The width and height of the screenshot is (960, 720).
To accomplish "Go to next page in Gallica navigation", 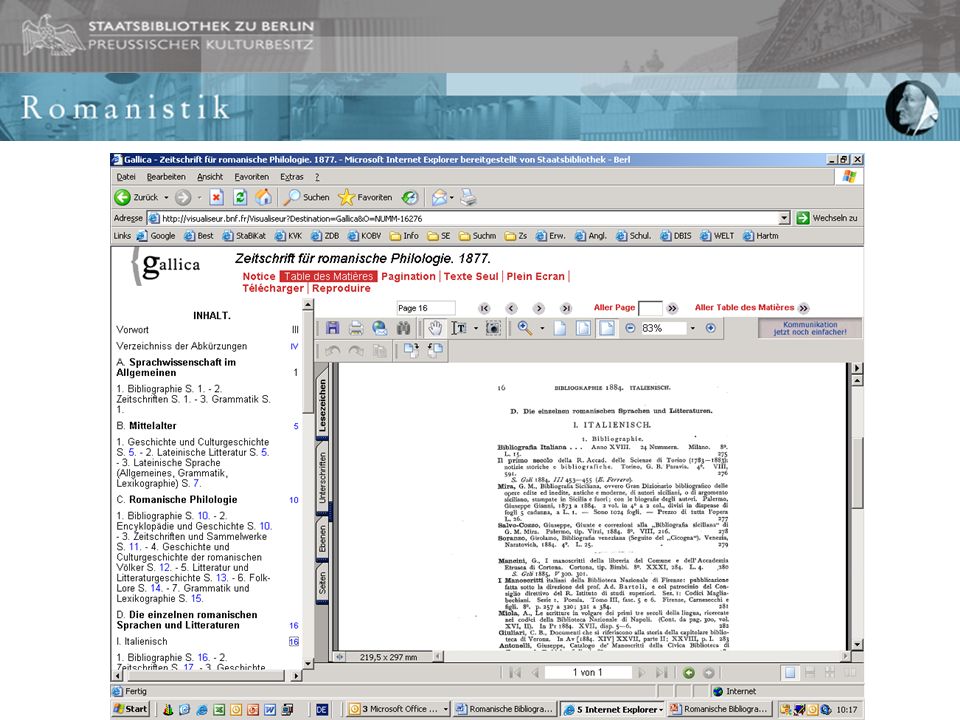I will click(539, 308).
